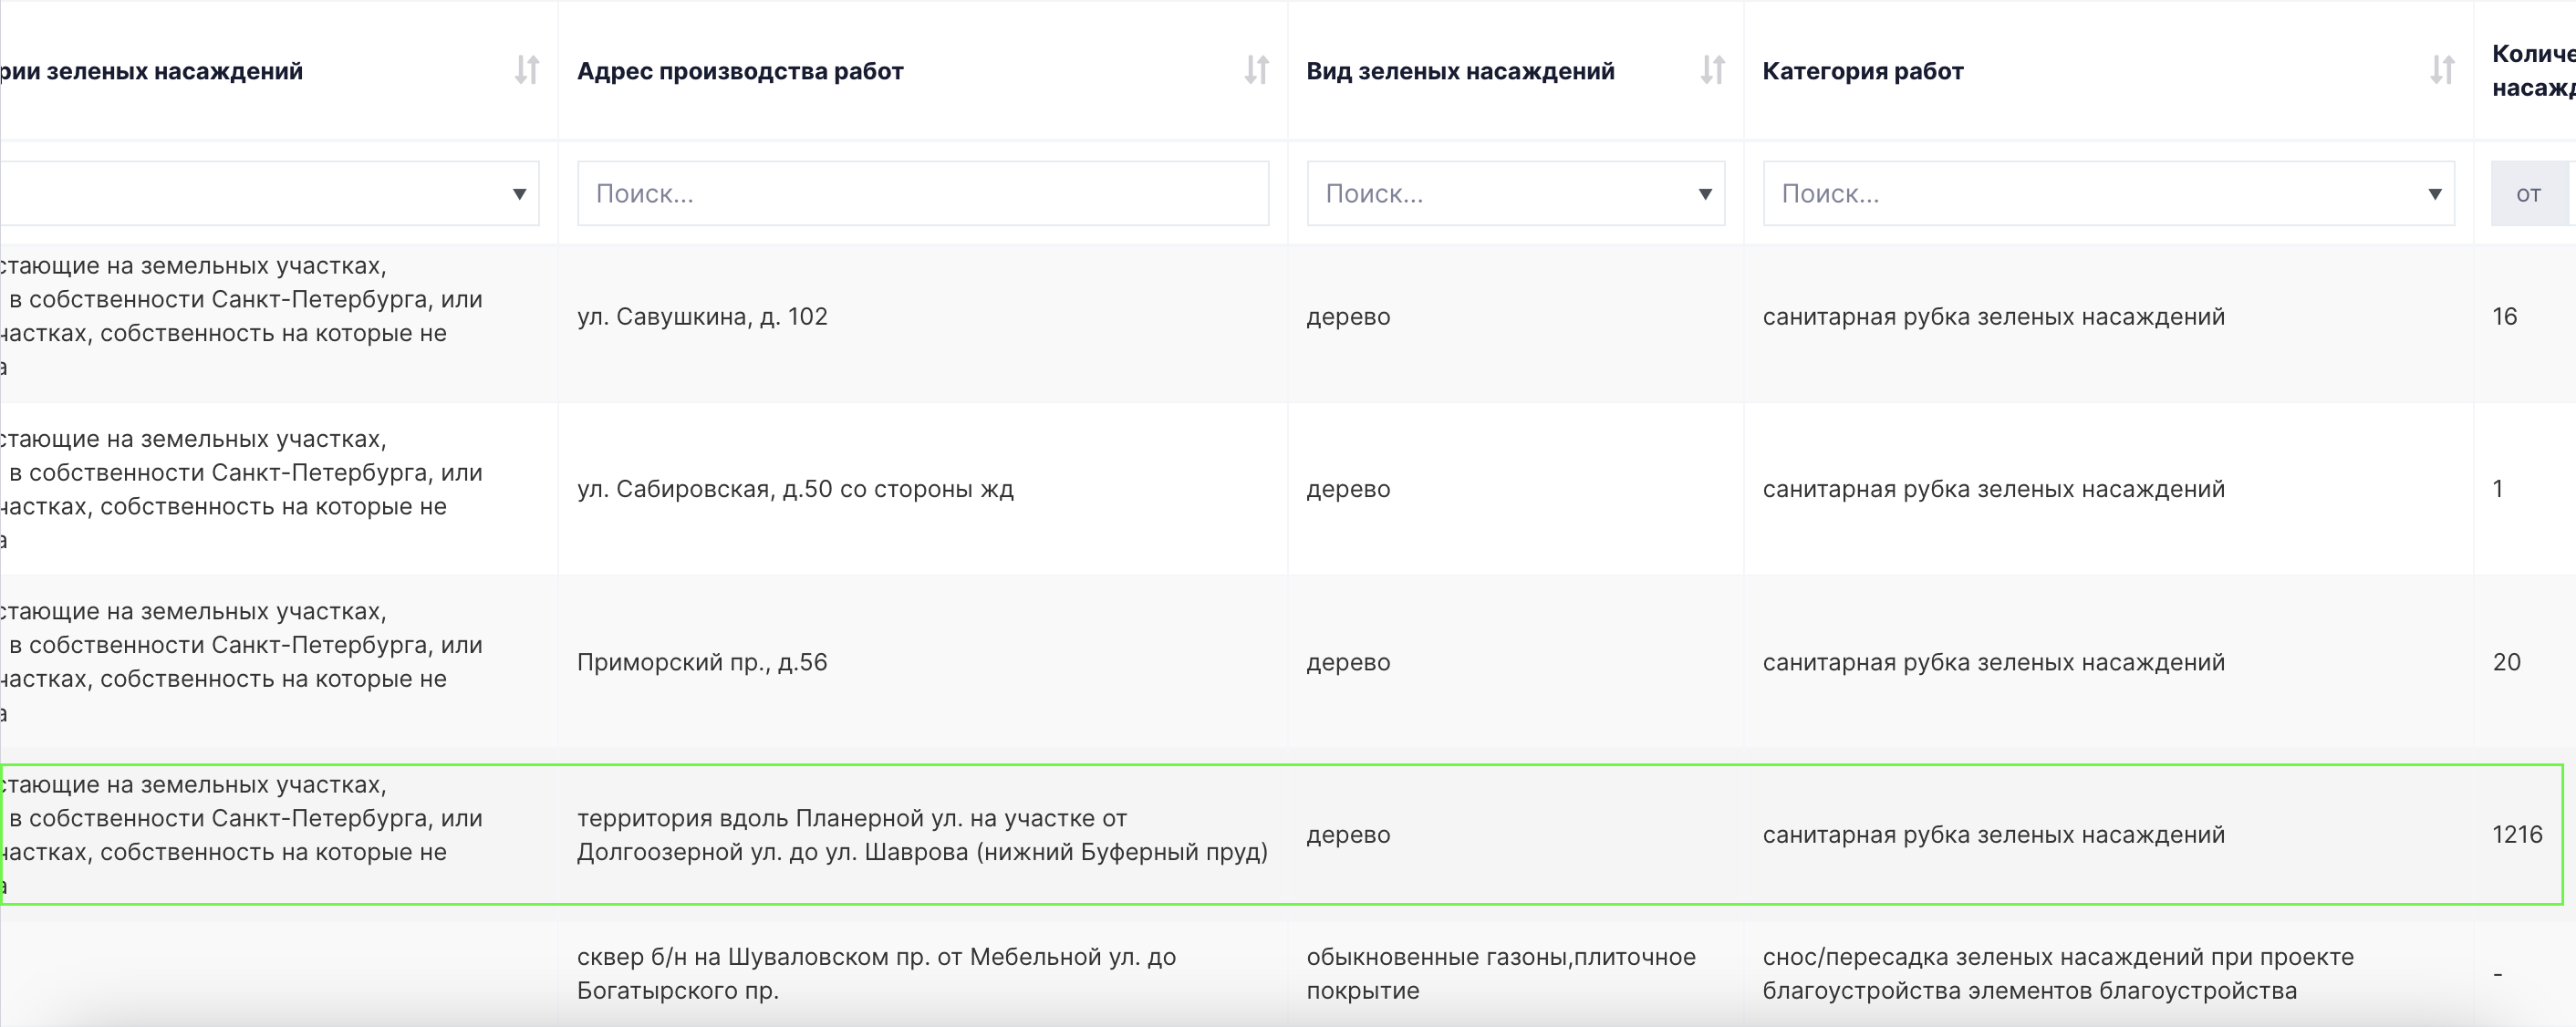The height and width of the screenshot is (1027, 2576).
Task: Sort by Вид зеленых насаждений column
Action: [x=1712, y=70]
